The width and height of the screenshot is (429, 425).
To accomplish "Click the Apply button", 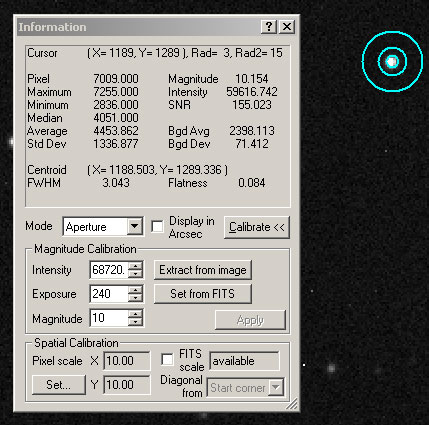I will pyautogui.click(x=250, y=320).
